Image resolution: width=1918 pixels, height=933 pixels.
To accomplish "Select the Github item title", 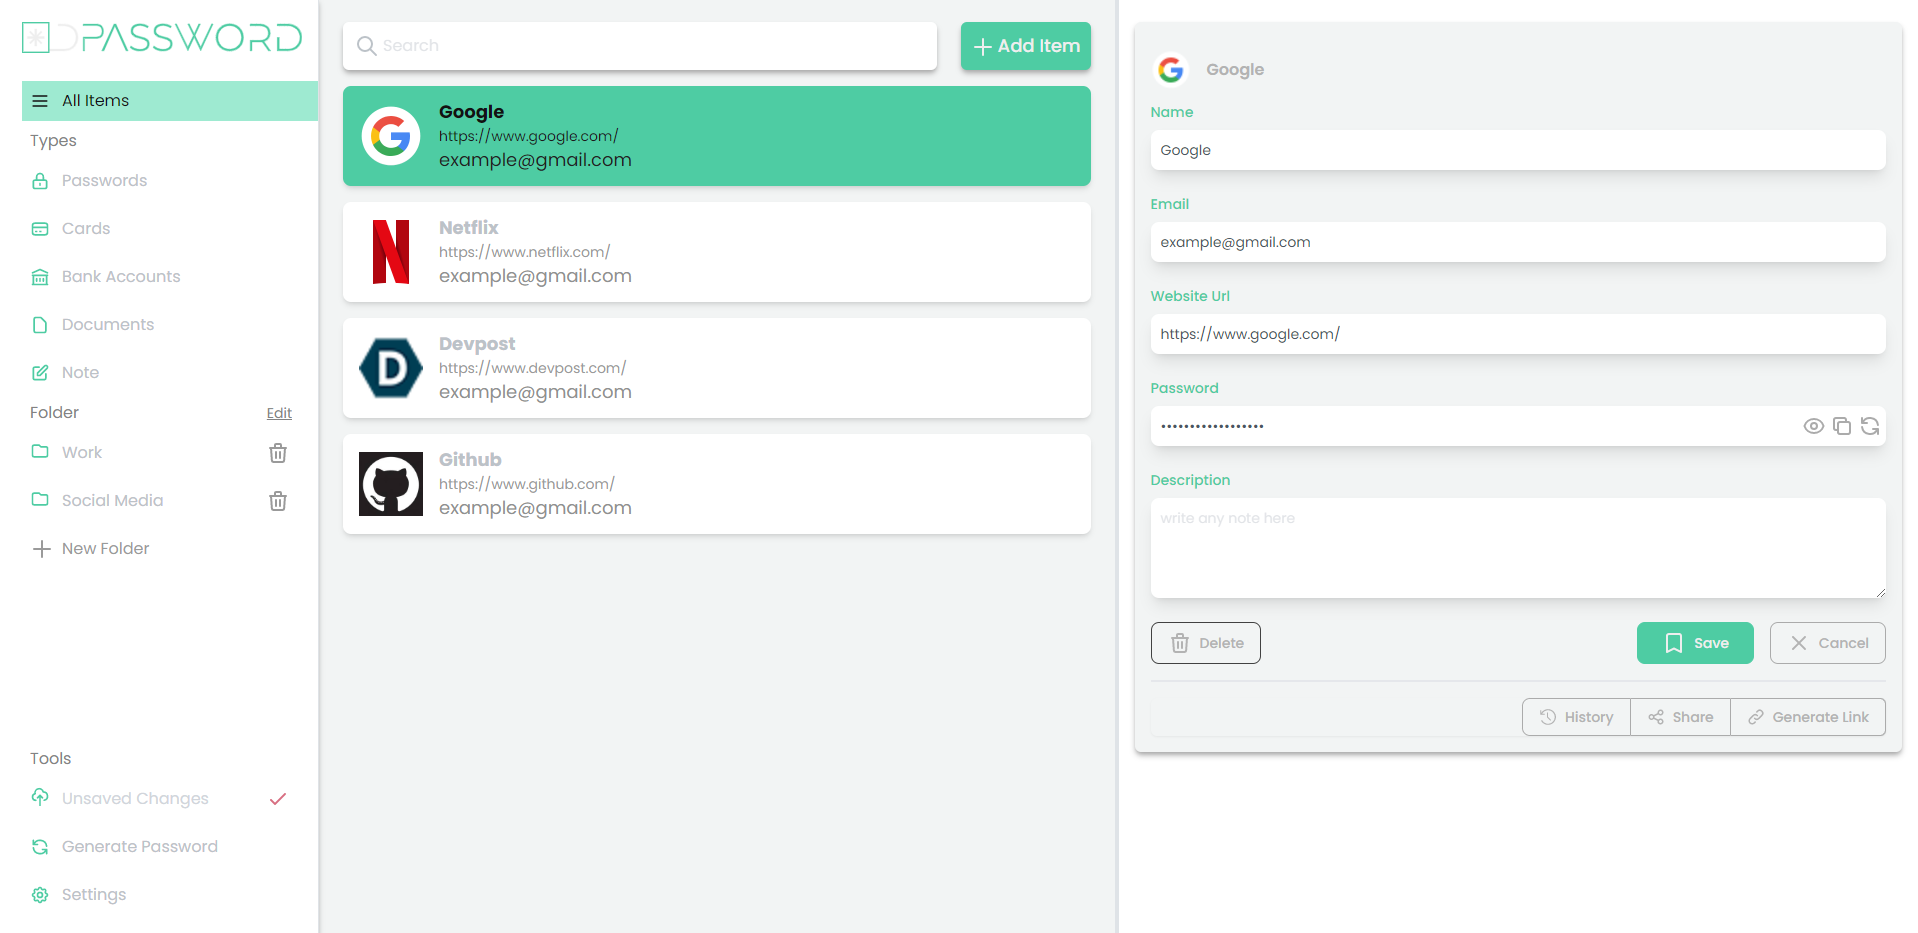I will tap(470, 460).
